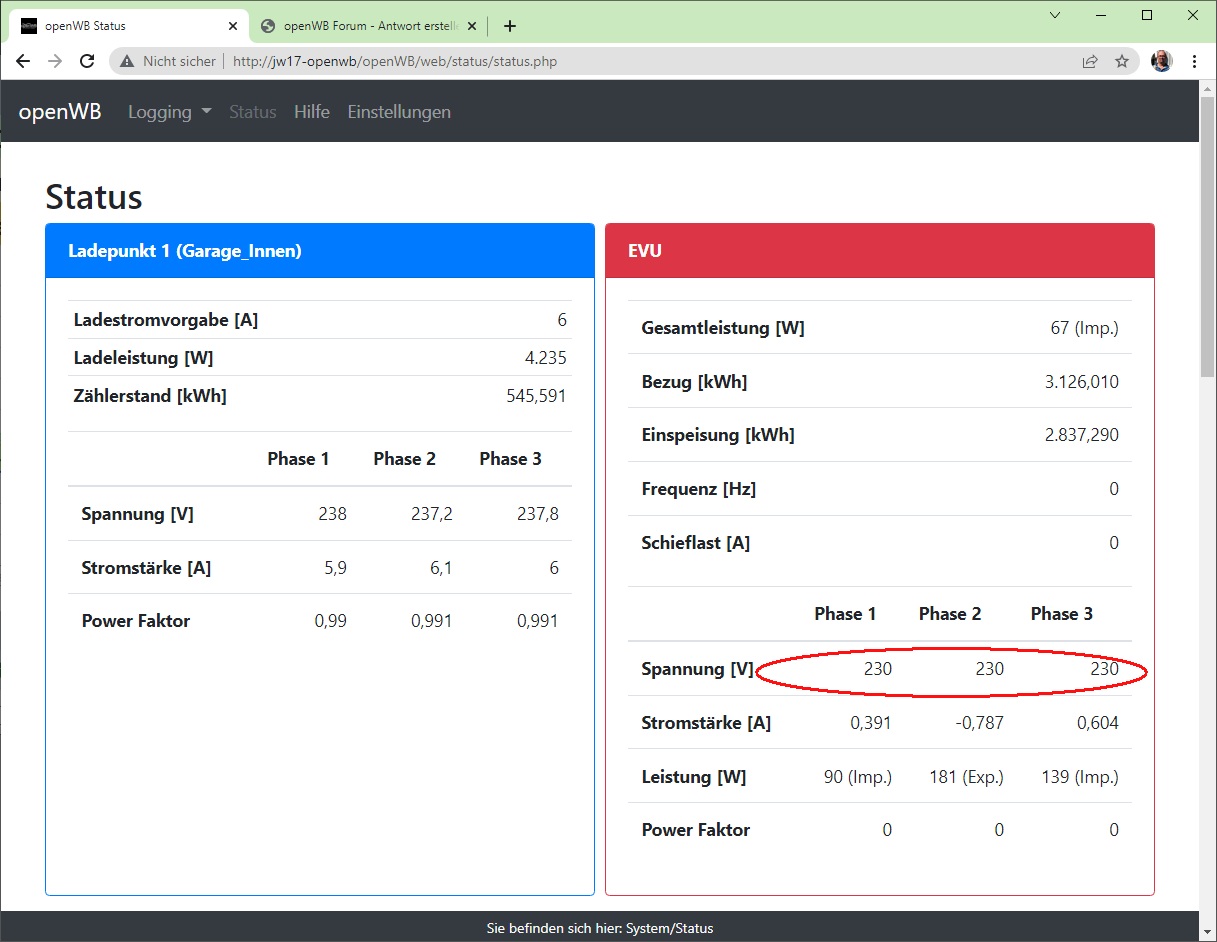Switch to the openWB Forum tab

[360, 26]
